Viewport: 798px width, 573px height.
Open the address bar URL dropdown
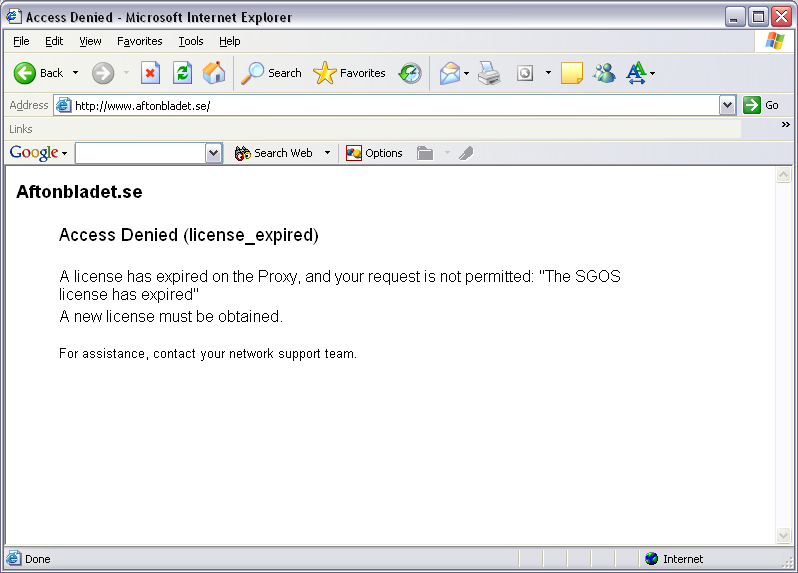click(x=728, y=105)
